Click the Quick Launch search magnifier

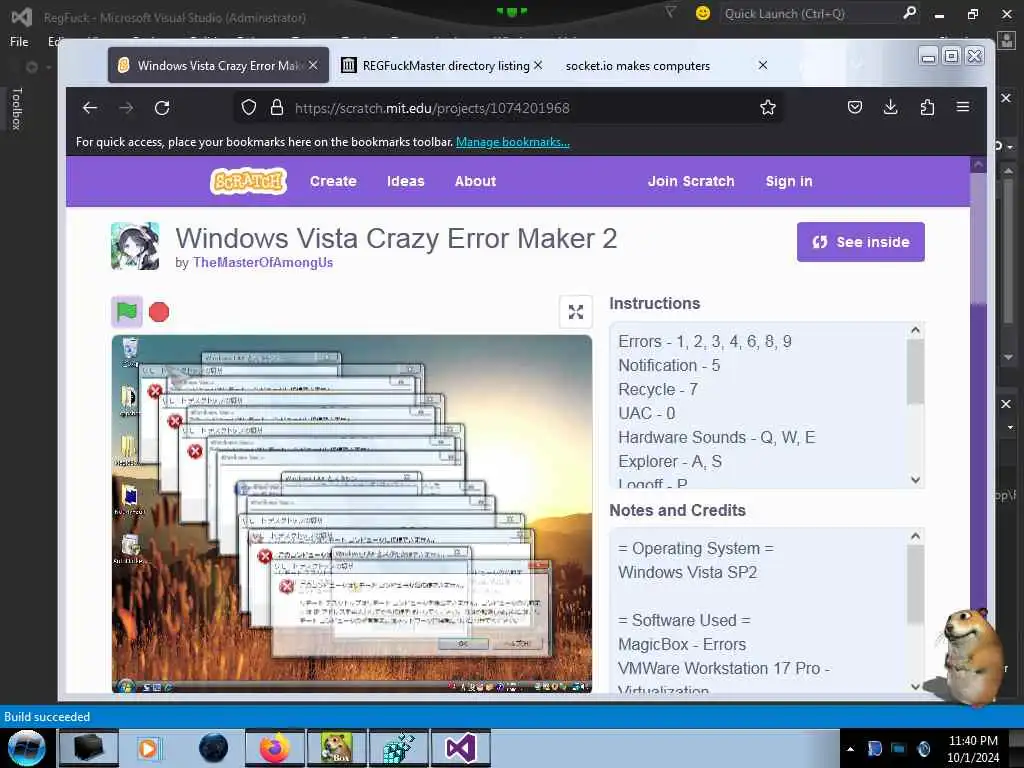[908, 13]
